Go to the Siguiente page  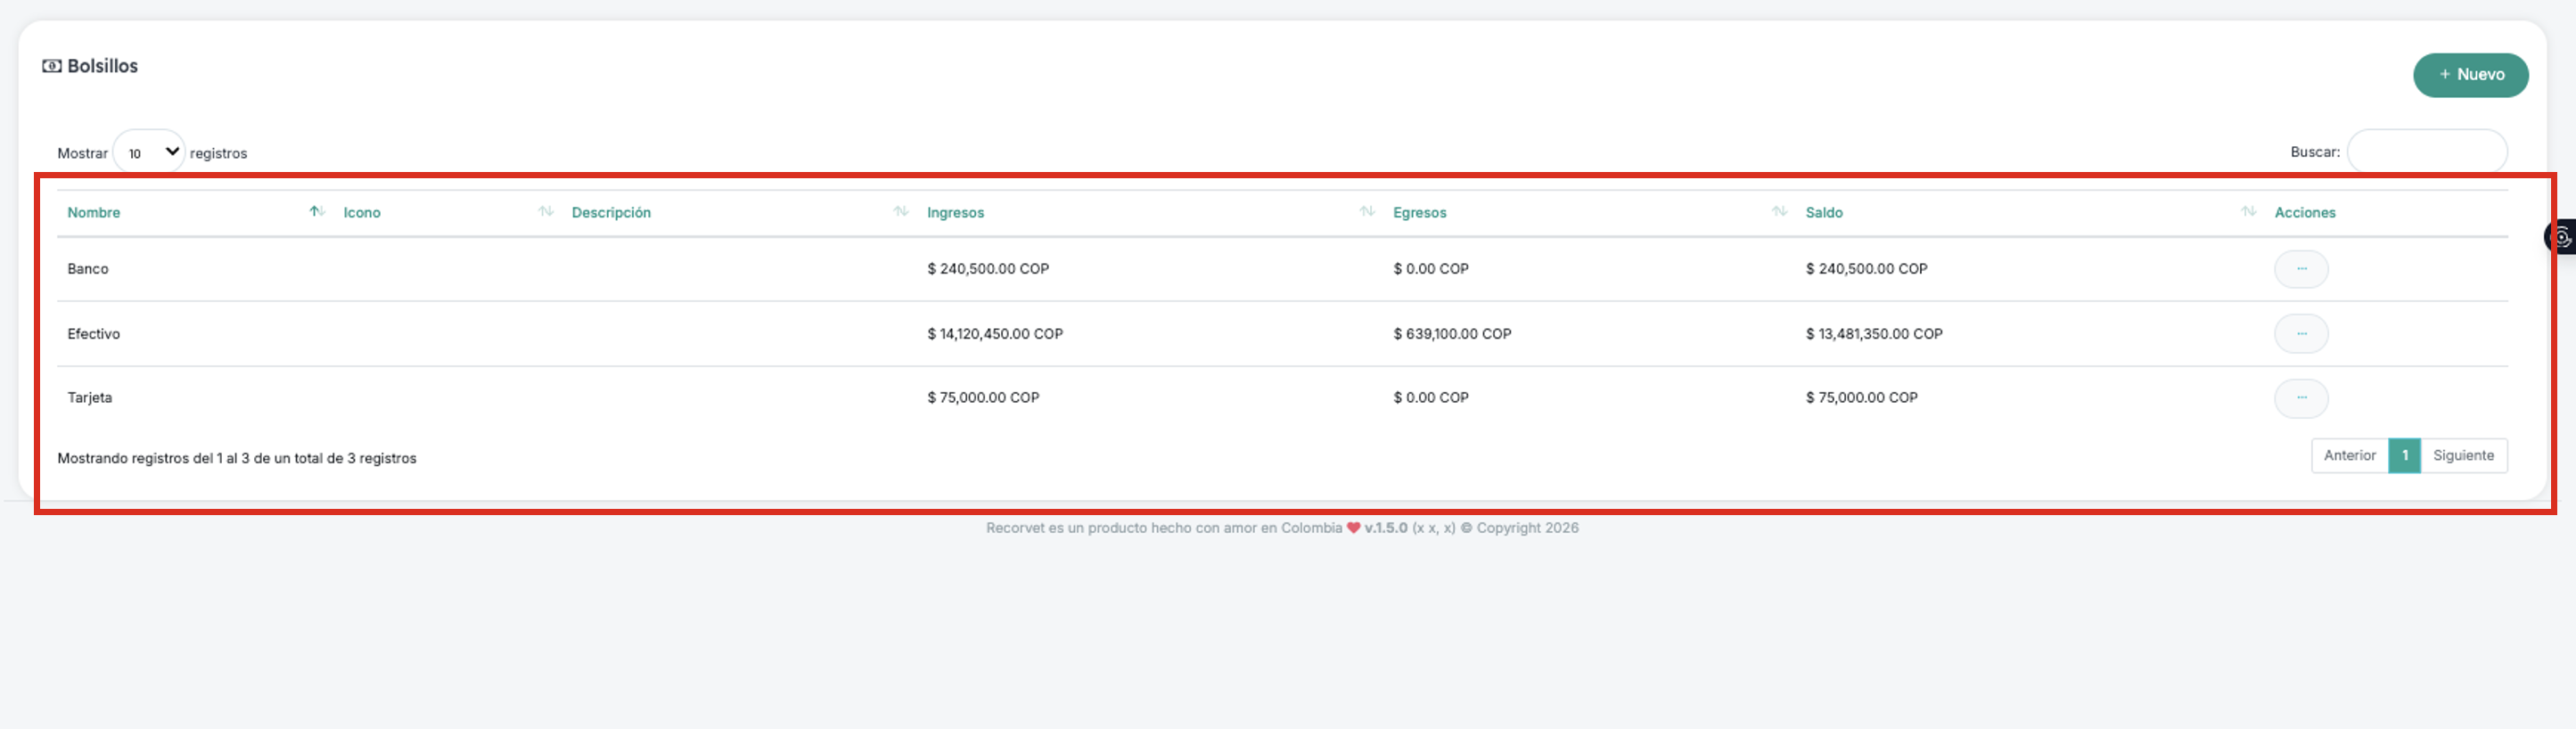coord(2463,455)
